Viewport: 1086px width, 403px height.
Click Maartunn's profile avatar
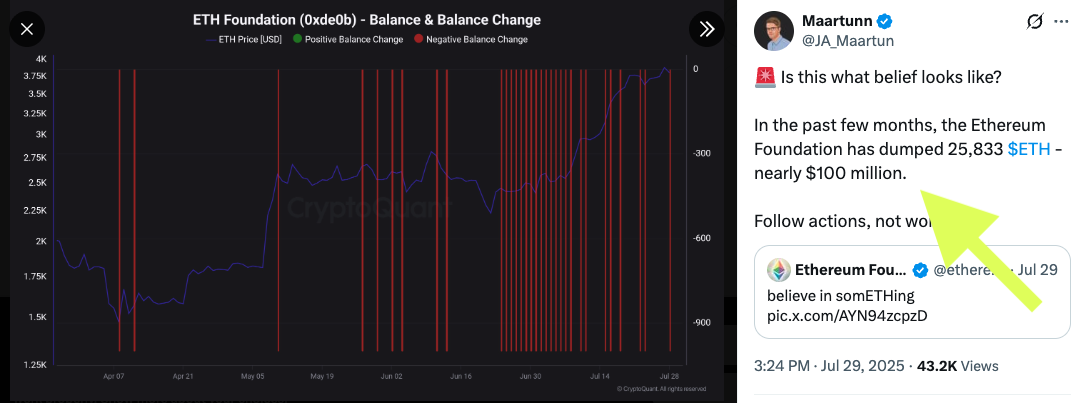coord(773,31)
